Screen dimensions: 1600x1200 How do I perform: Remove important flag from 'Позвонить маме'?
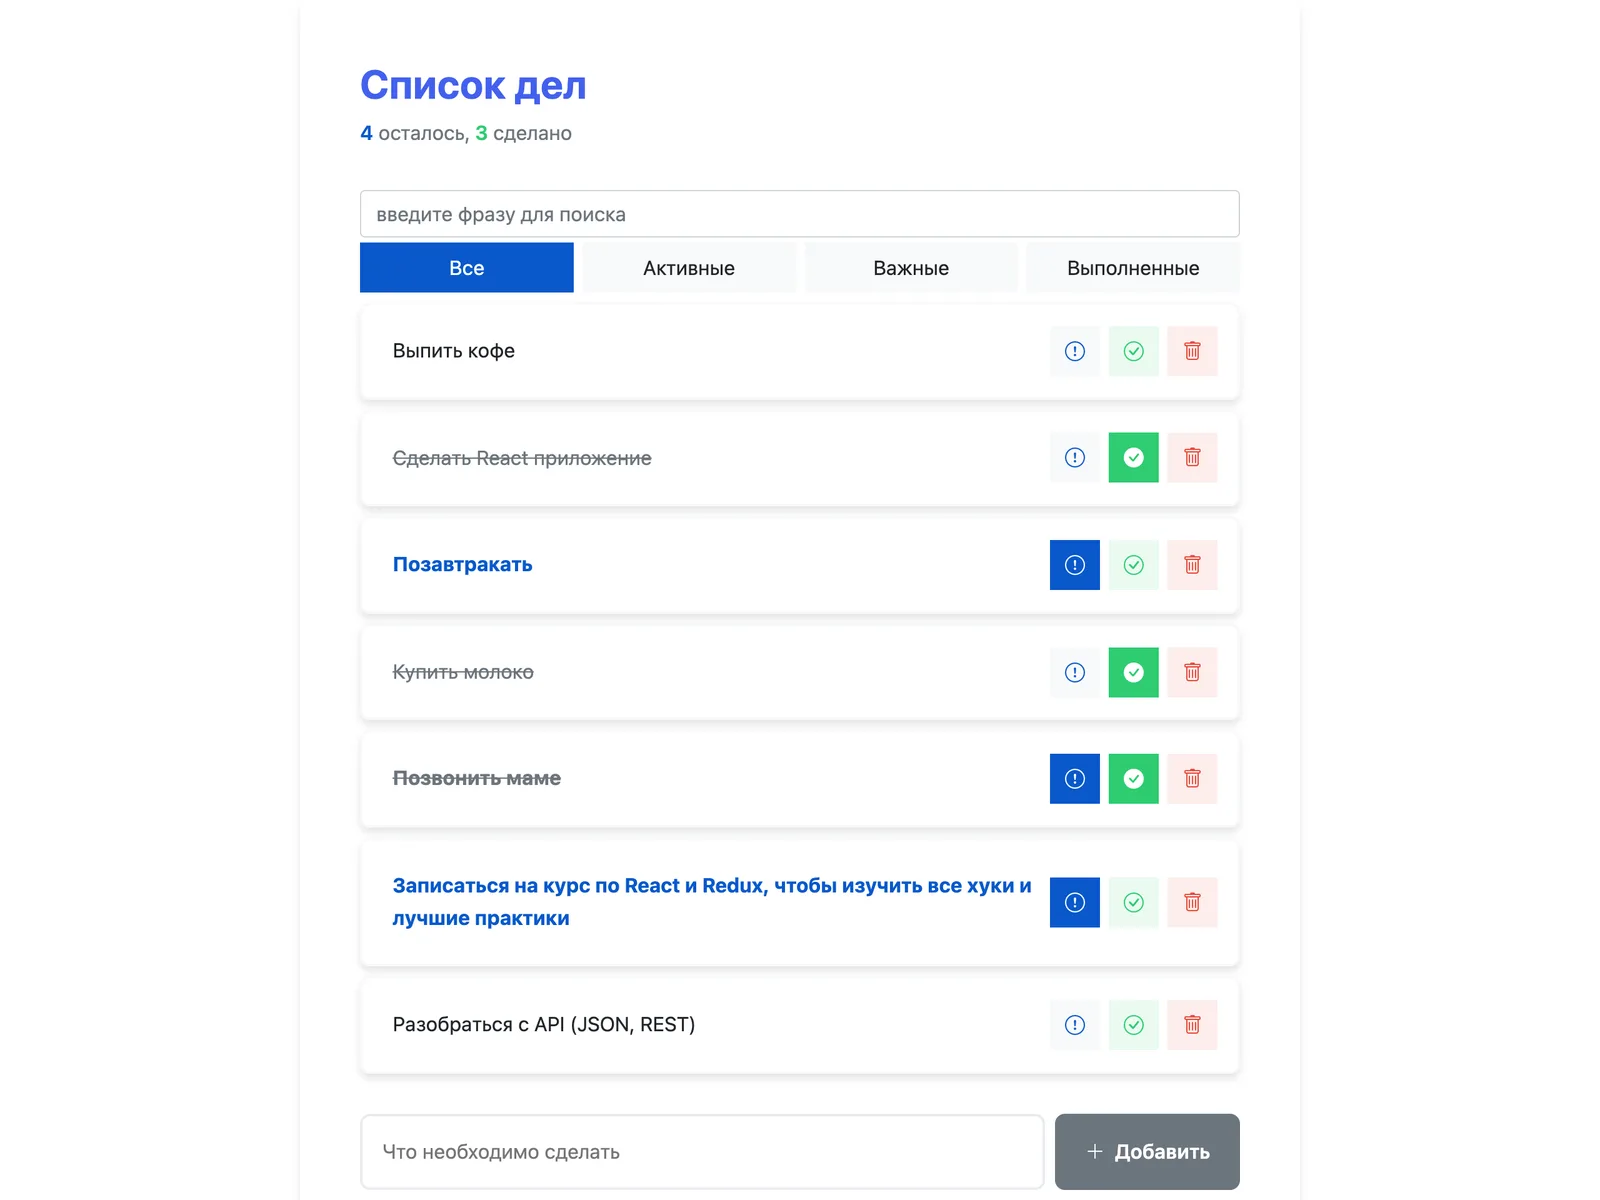(1074, 778)
